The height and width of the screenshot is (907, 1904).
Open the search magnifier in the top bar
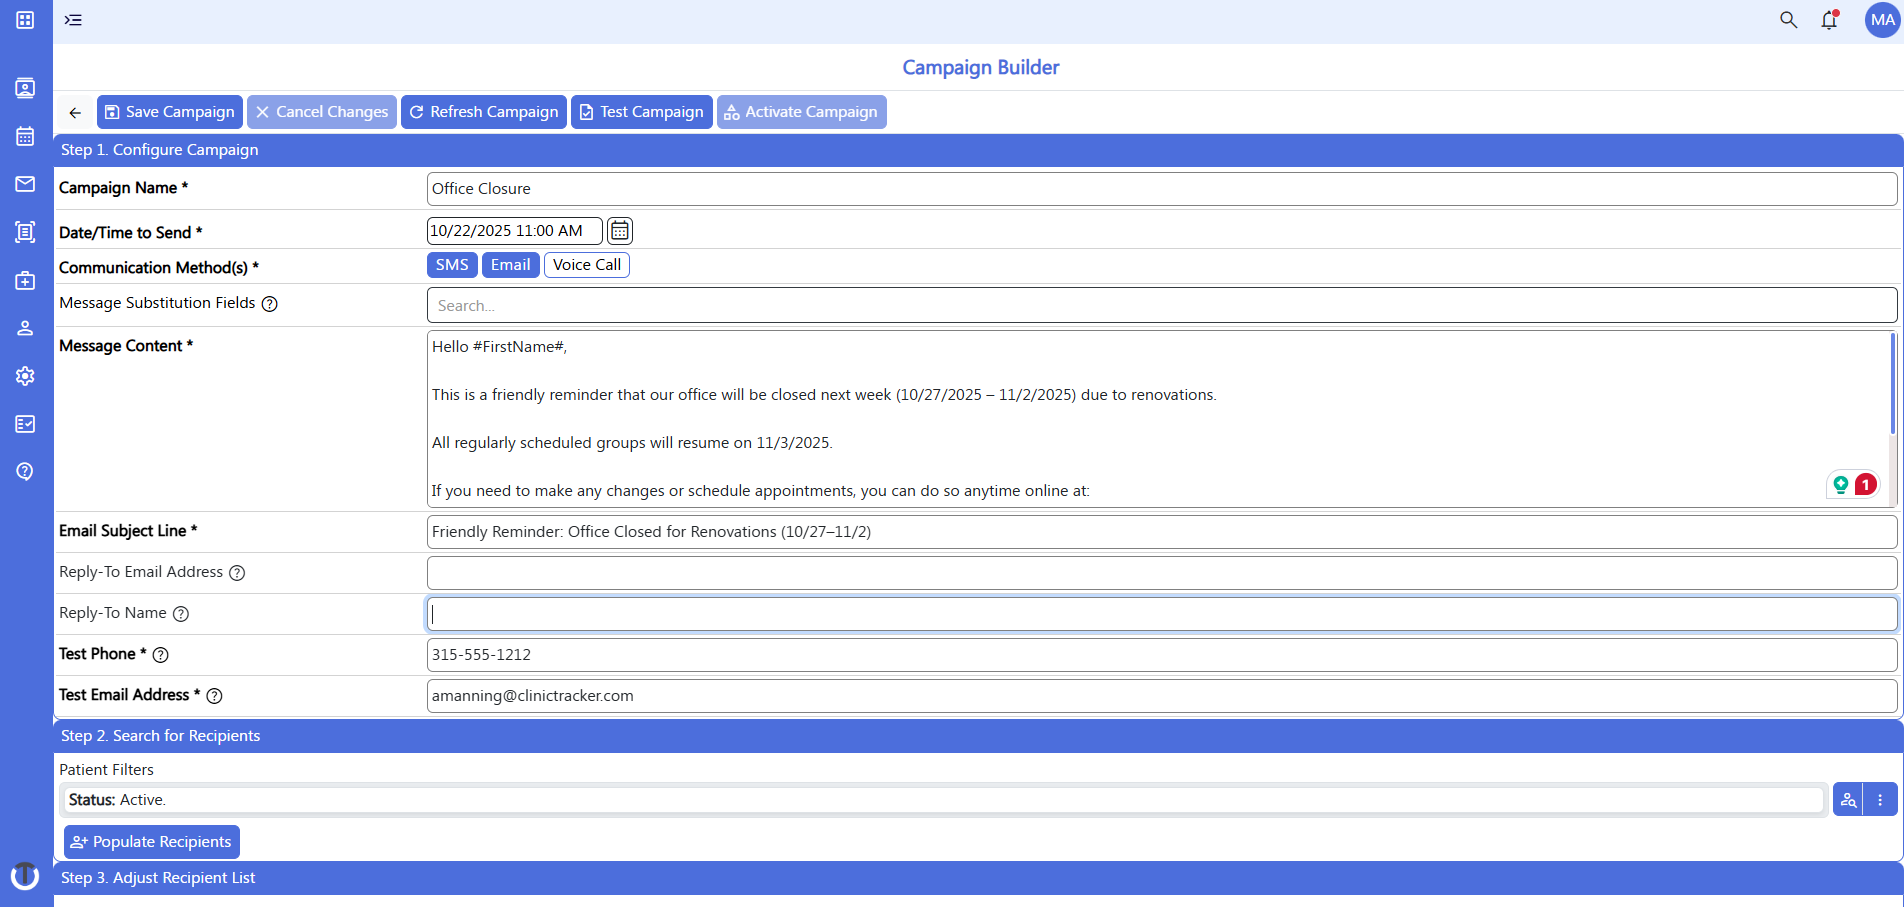coord(1788,19)
